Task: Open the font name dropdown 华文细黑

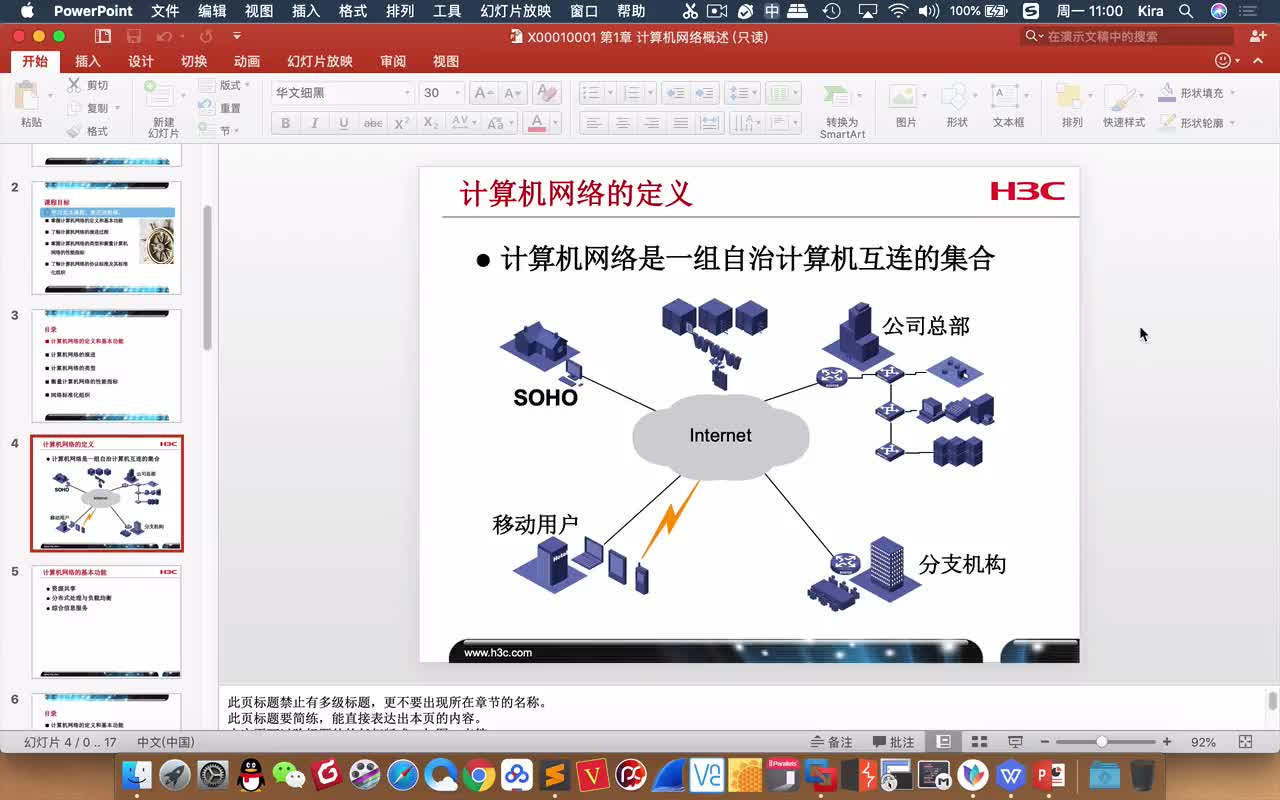Action: click(x=407, y=93)
